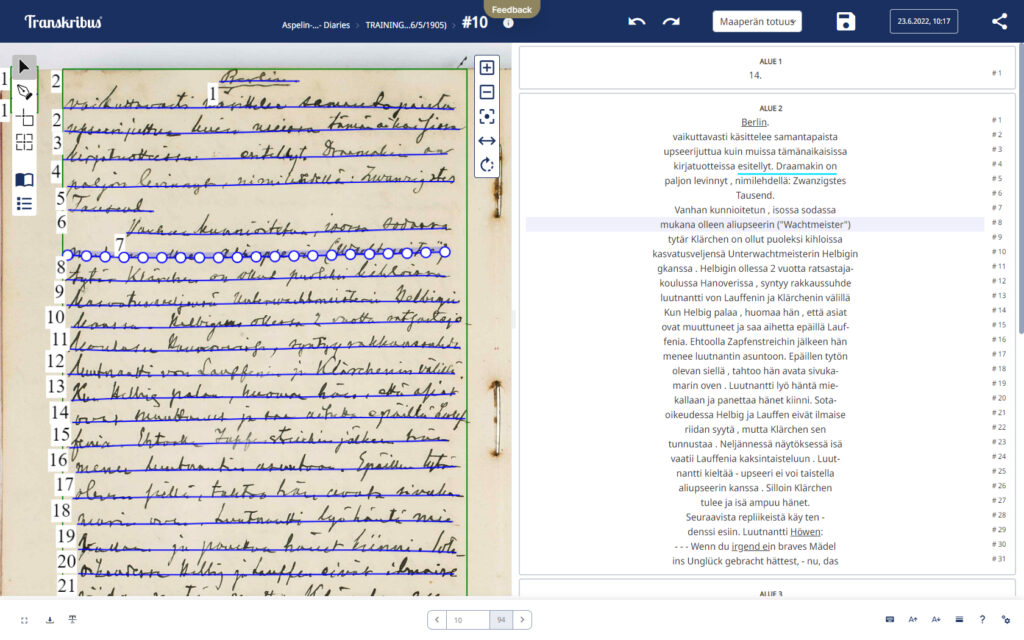The height and width of the screenshot is (640, 1024).
Task: Undo the last edit
Action: click(x=637, y=22)
